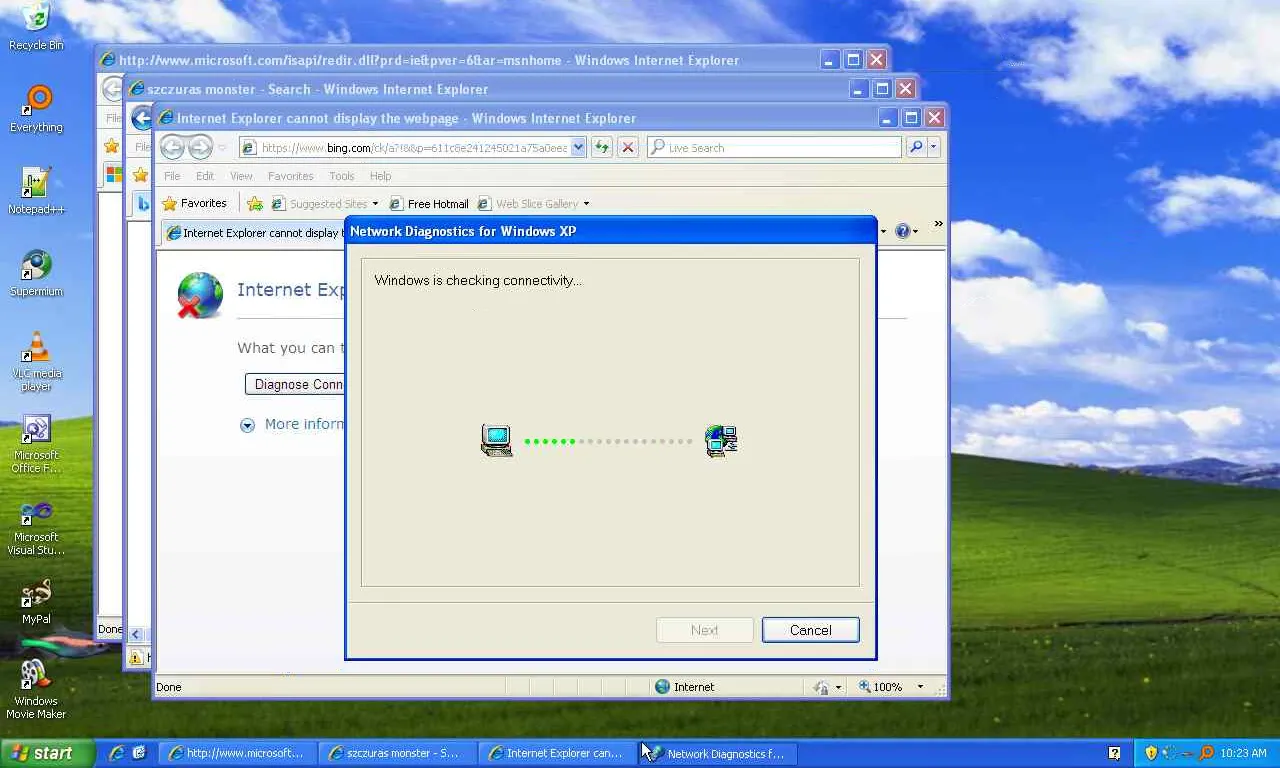Open the Tools menu

pyautogui.click(x=342, y=176)
